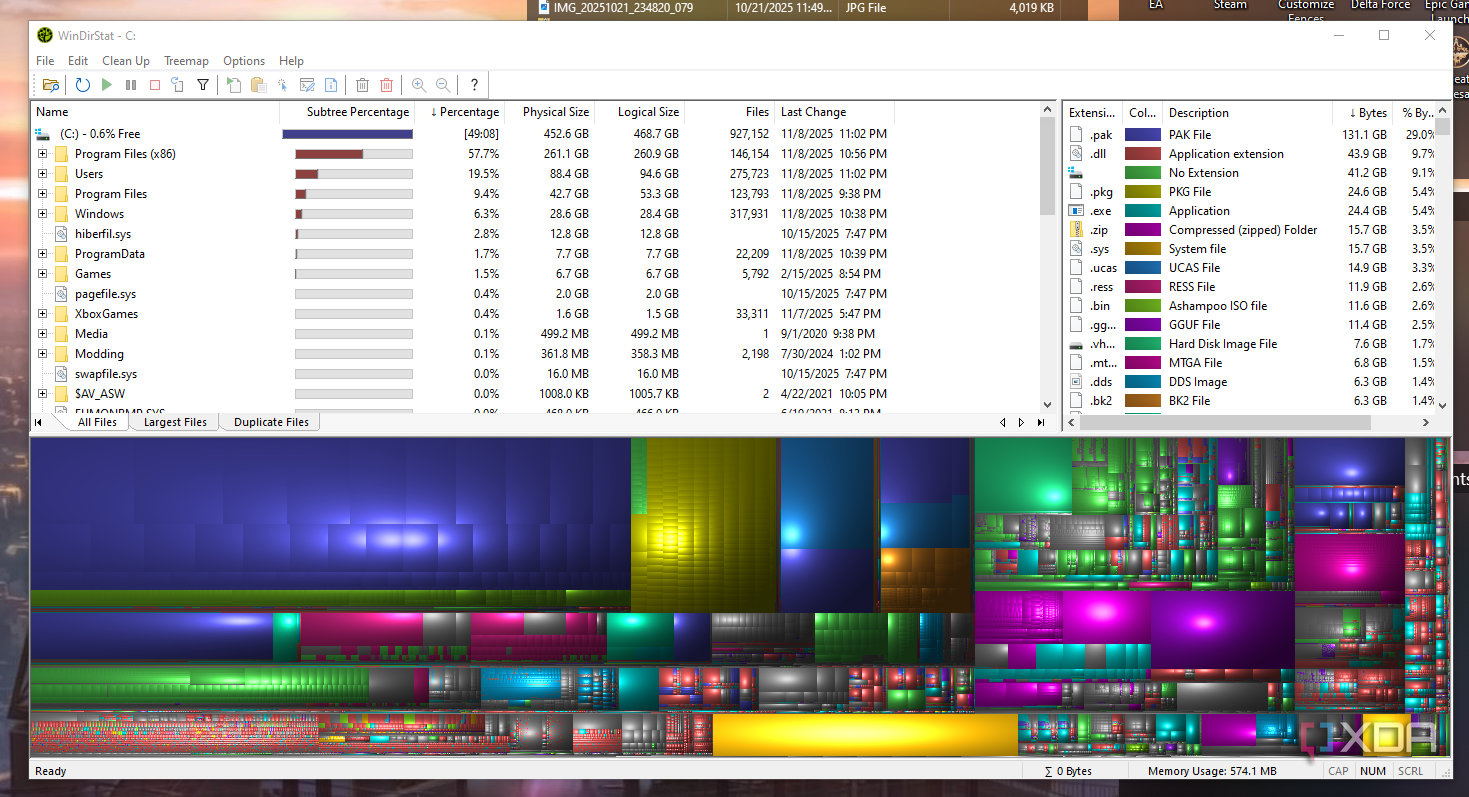The width and height of the screenshot is (1469, 797).
Task: Expand the Program Files (x86) folder
Action: click(x=42, y=154)
